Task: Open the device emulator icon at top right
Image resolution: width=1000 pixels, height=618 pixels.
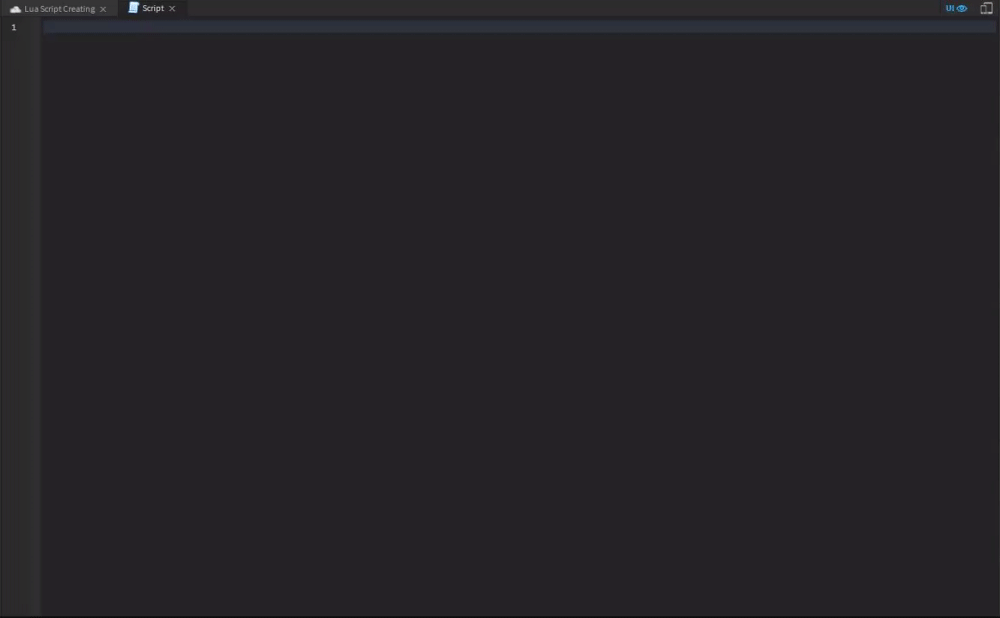Action: click(986, 8)
